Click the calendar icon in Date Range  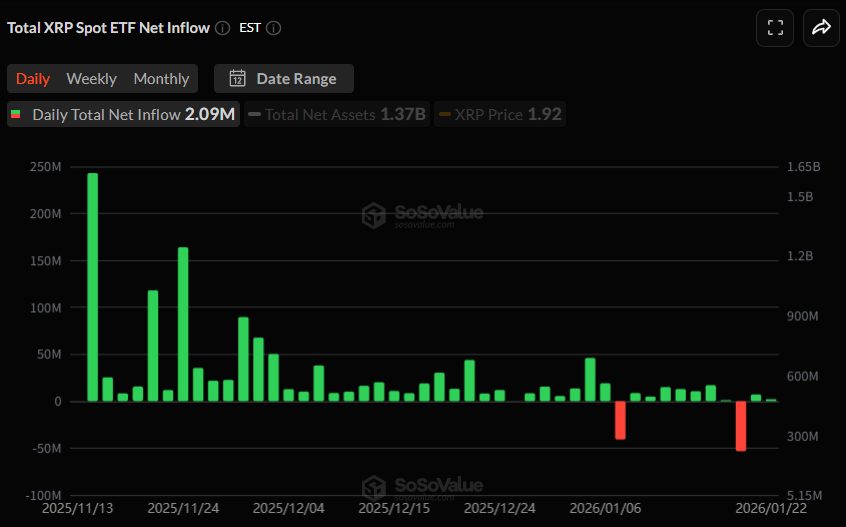tap(238, 79)
